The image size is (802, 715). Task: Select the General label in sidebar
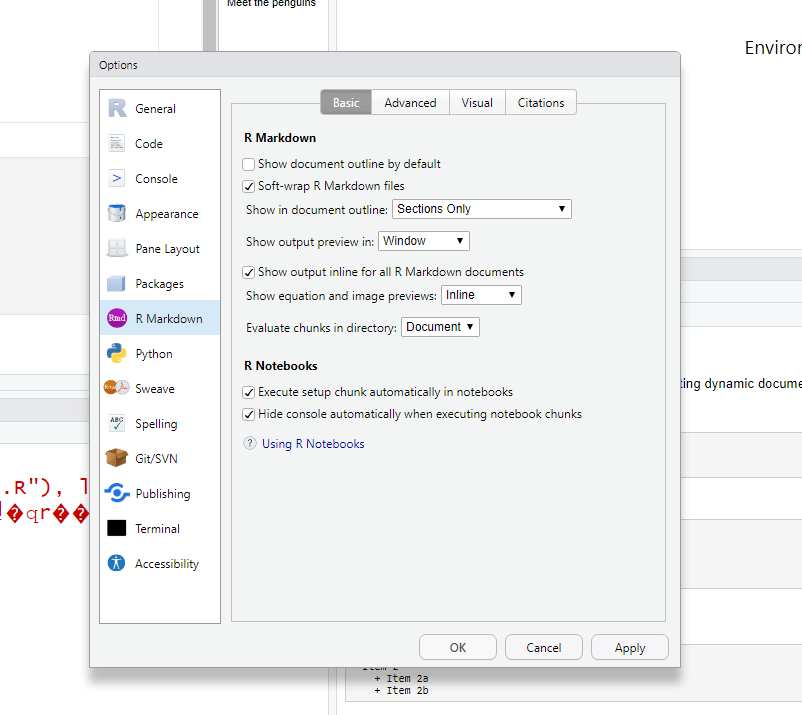155,108
